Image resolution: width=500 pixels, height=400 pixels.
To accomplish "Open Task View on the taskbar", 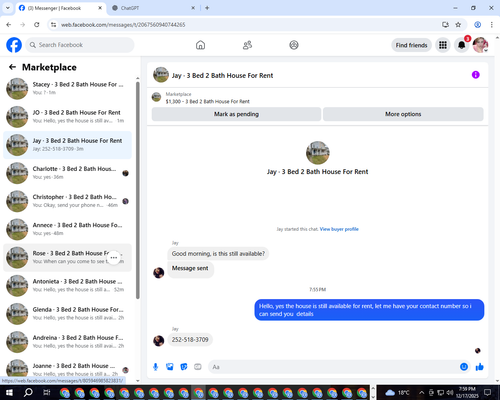I will [46, 393].
